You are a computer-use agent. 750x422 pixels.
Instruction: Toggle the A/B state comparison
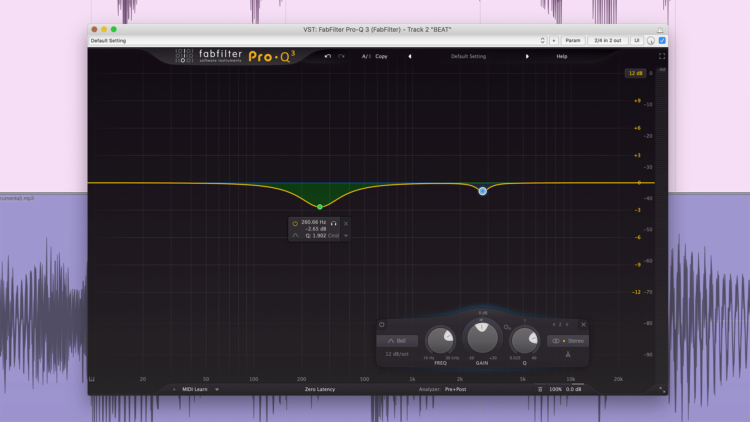click(366, 56)
